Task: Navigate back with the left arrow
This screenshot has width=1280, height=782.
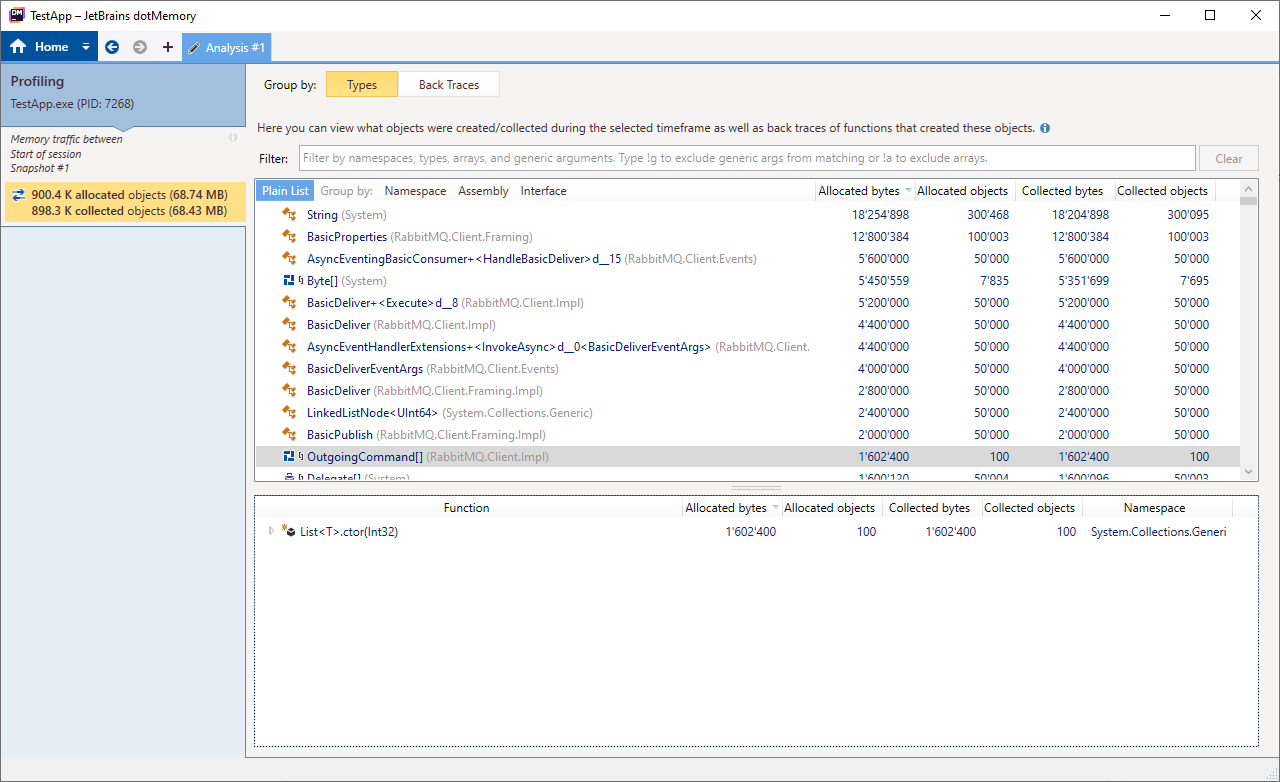Action: pos(112,47)
